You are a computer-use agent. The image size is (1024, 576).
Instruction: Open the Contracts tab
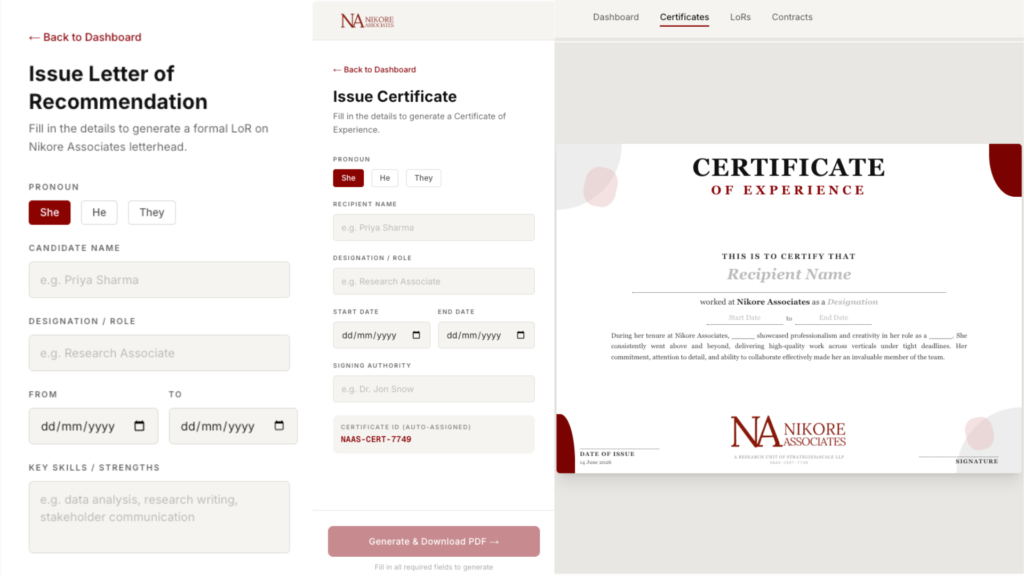tap(792, 17)
